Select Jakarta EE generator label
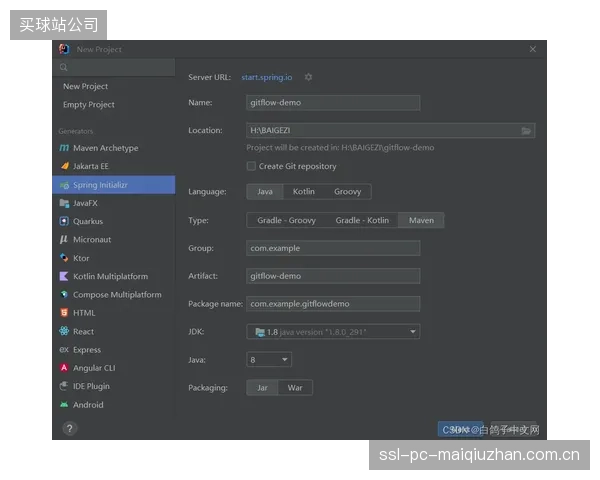The image size is (600, 480). [x=91, y=166]
